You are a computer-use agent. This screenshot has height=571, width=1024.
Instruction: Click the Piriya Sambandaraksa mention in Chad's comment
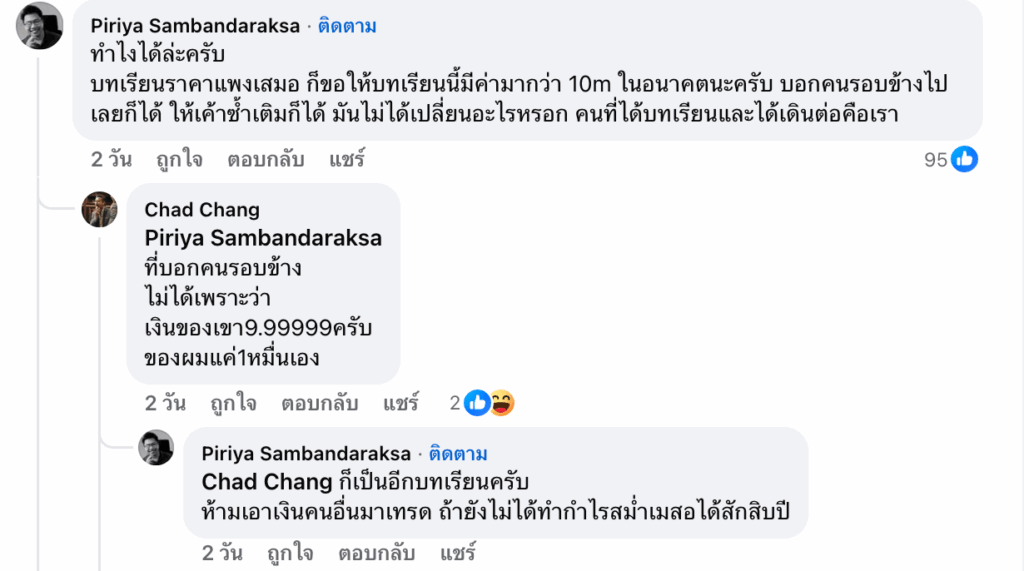(263, 239)
